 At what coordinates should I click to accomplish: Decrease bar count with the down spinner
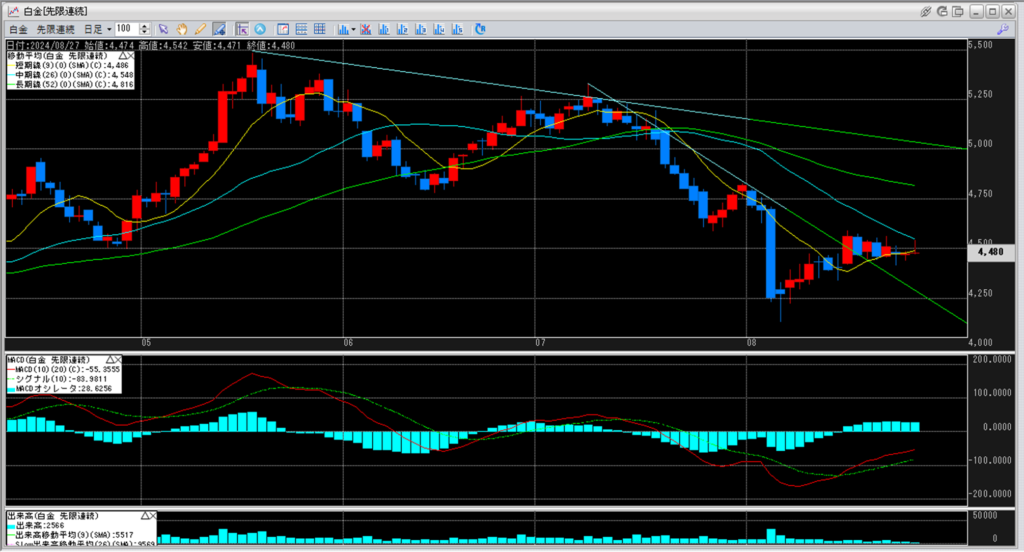[x=145, y=32]
